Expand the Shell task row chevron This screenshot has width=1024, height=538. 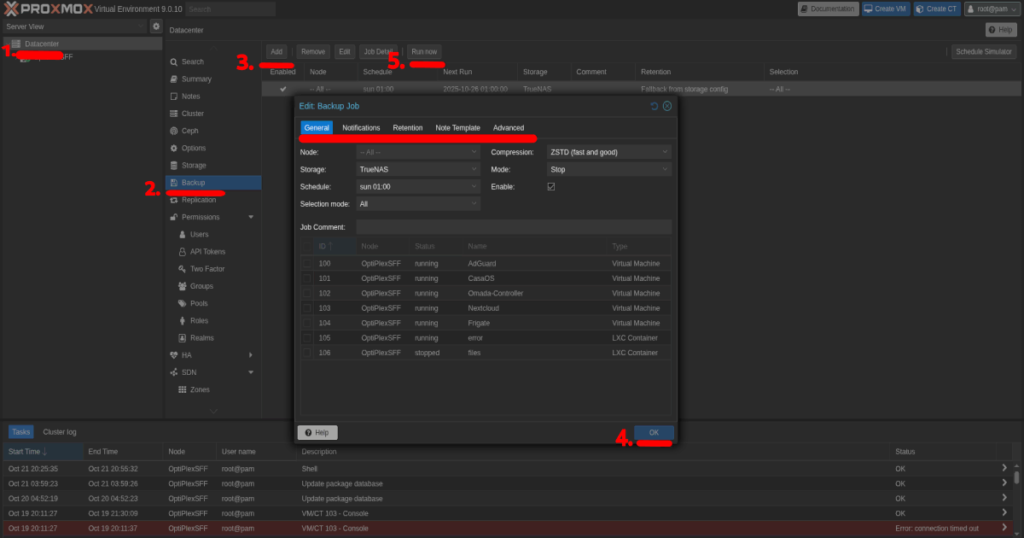pos(1004,467)
